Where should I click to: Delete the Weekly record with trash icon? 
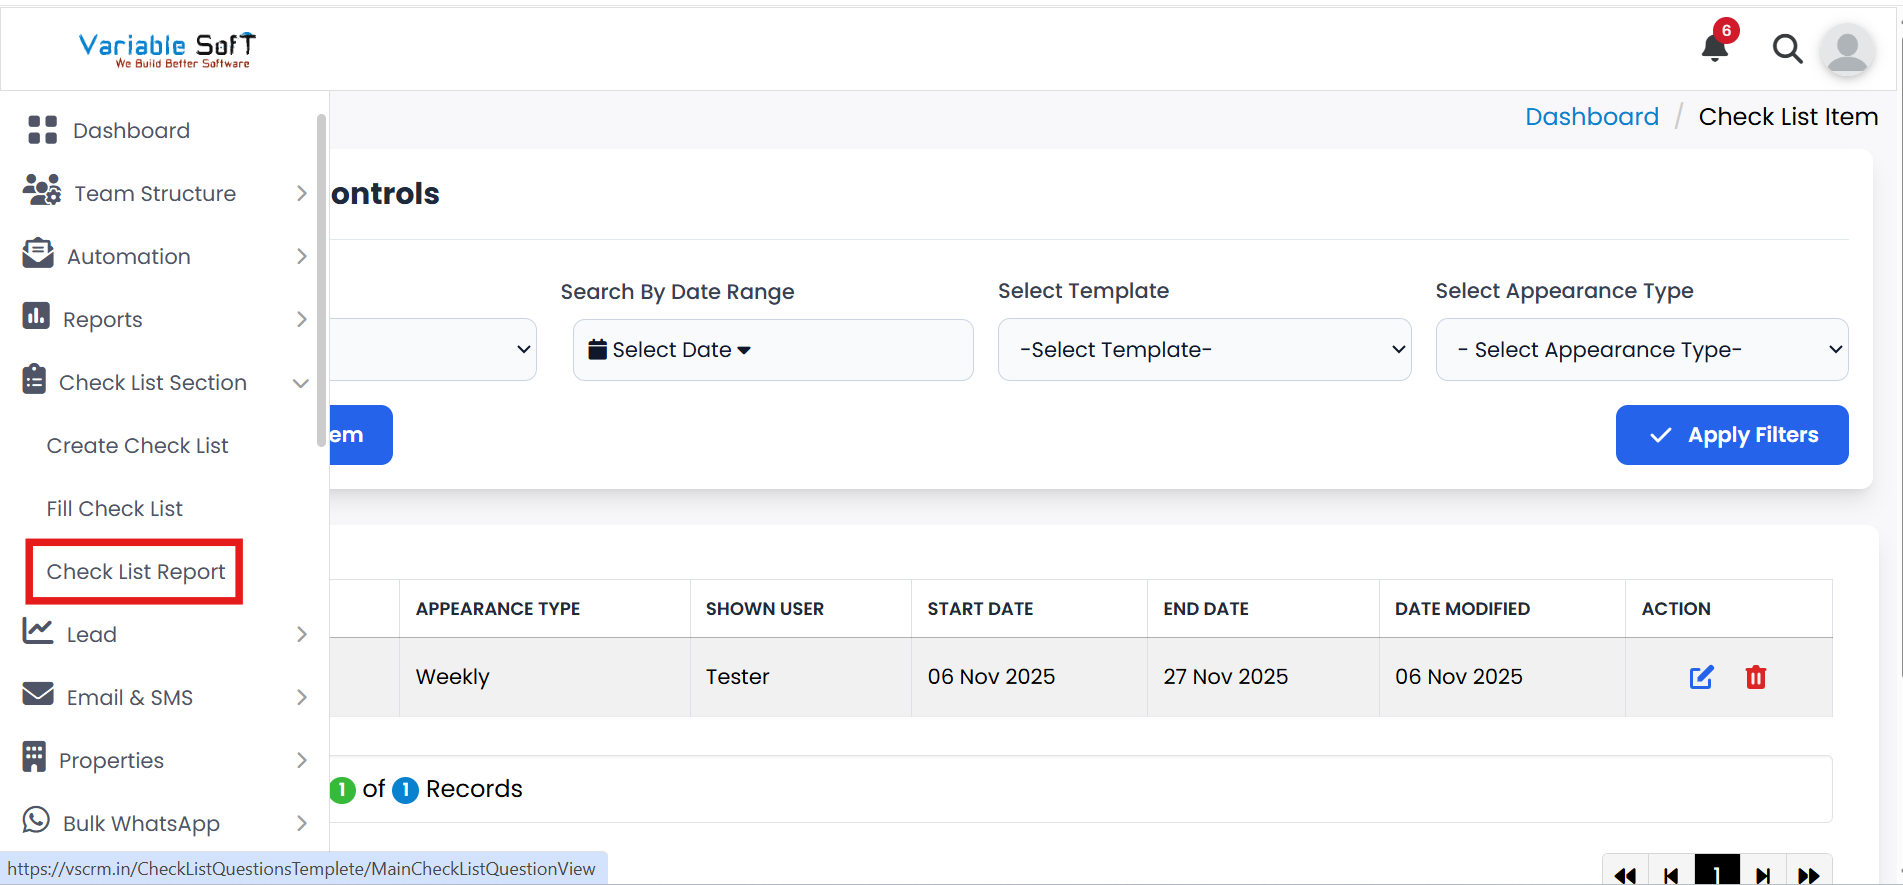tap(1755, 677)
